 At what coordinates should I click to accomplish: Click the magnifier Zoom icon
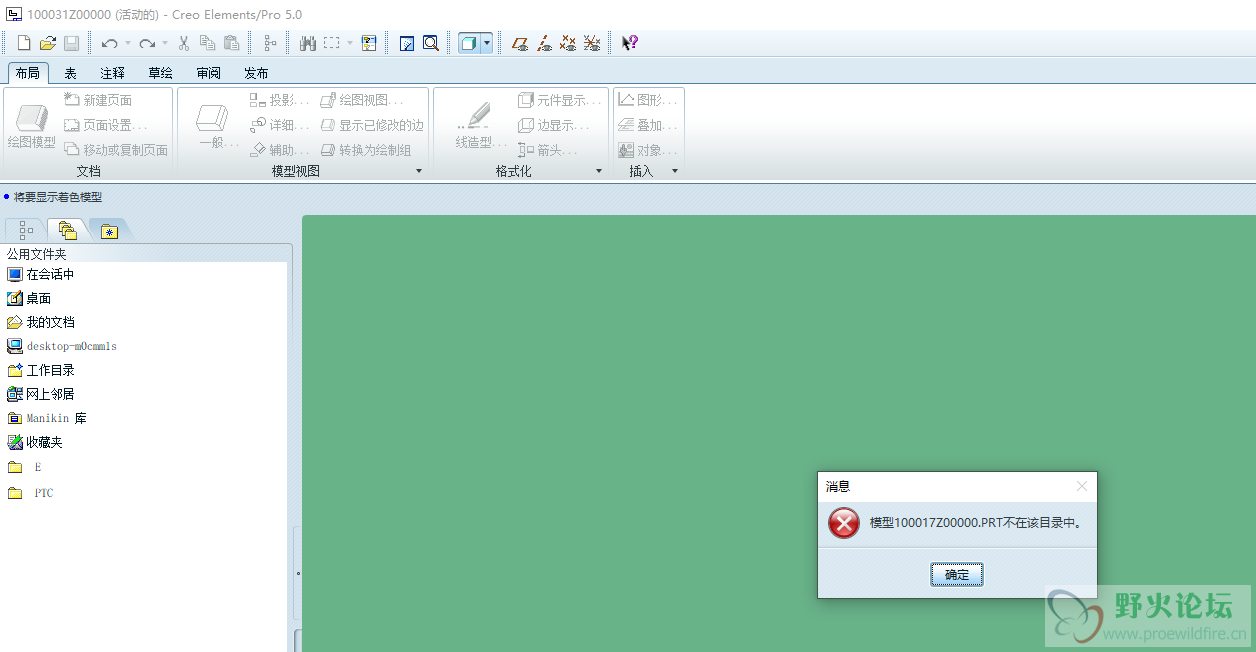[x=431, y=43]
